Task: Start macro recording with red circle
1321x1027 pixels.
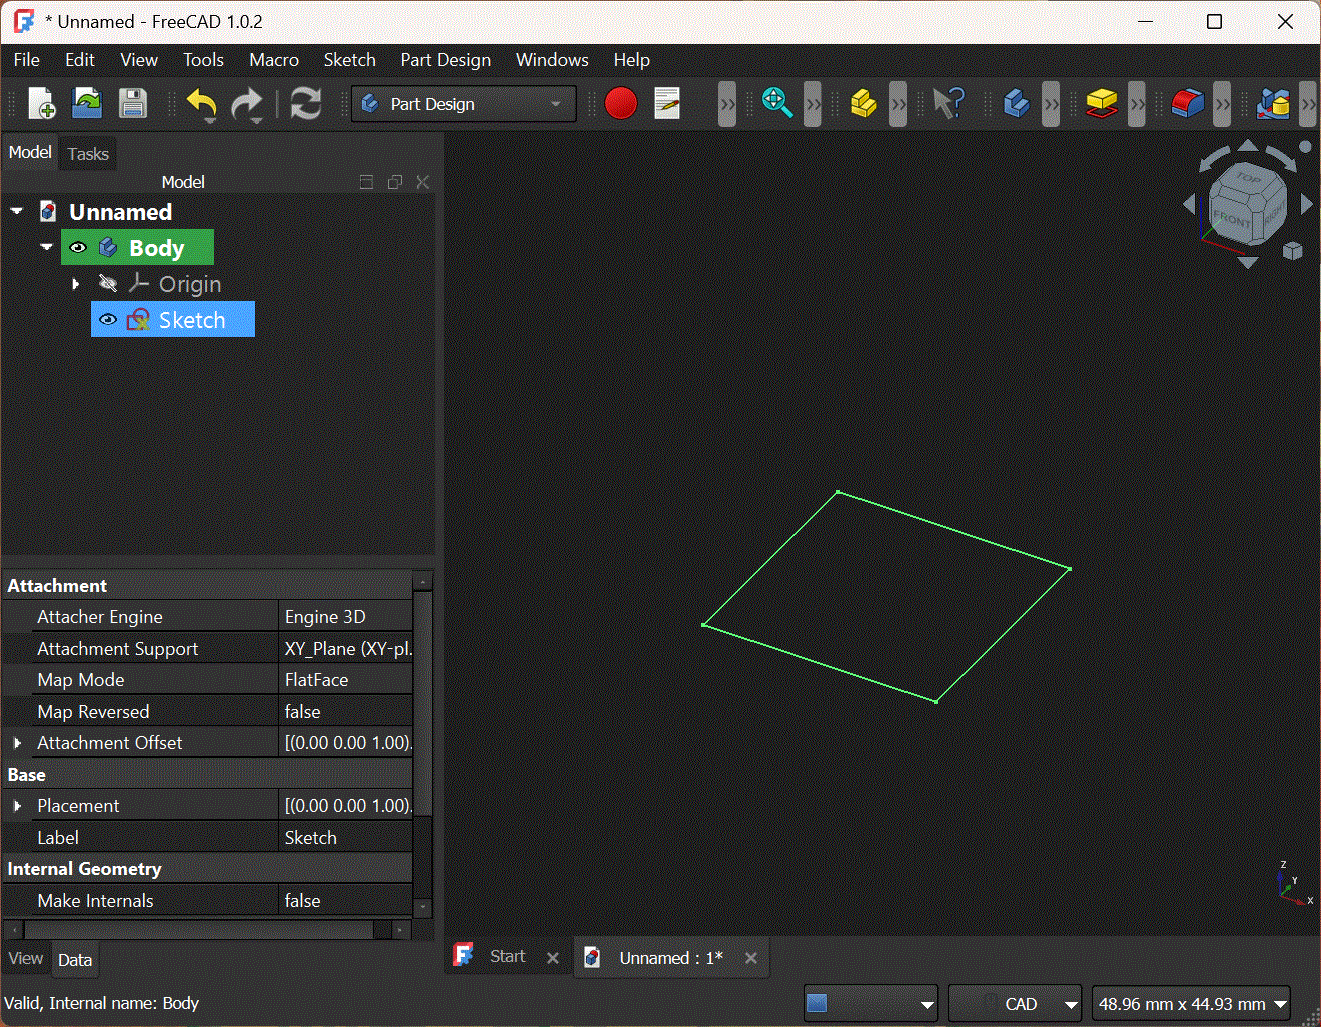Action: coord(620,104)
